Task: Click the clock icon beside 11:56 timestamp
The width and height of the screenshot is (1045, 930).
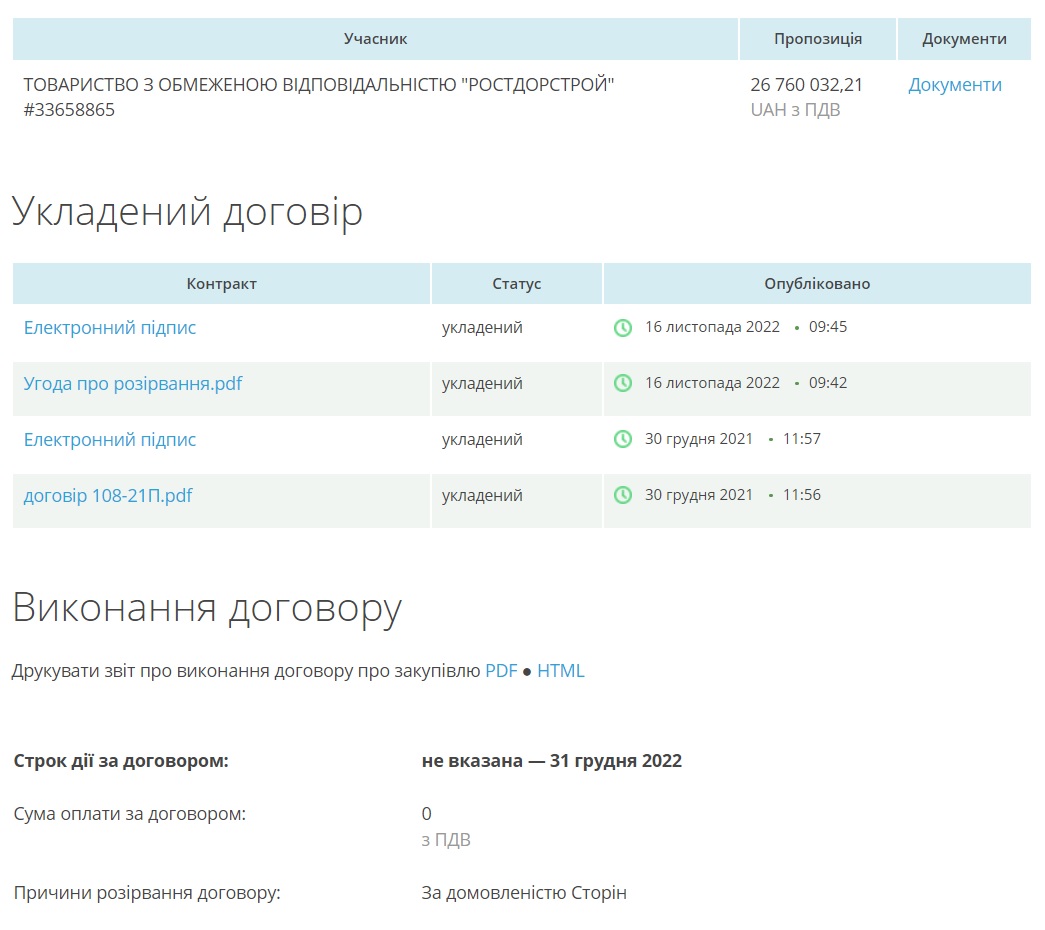Action: pos(623,496)
